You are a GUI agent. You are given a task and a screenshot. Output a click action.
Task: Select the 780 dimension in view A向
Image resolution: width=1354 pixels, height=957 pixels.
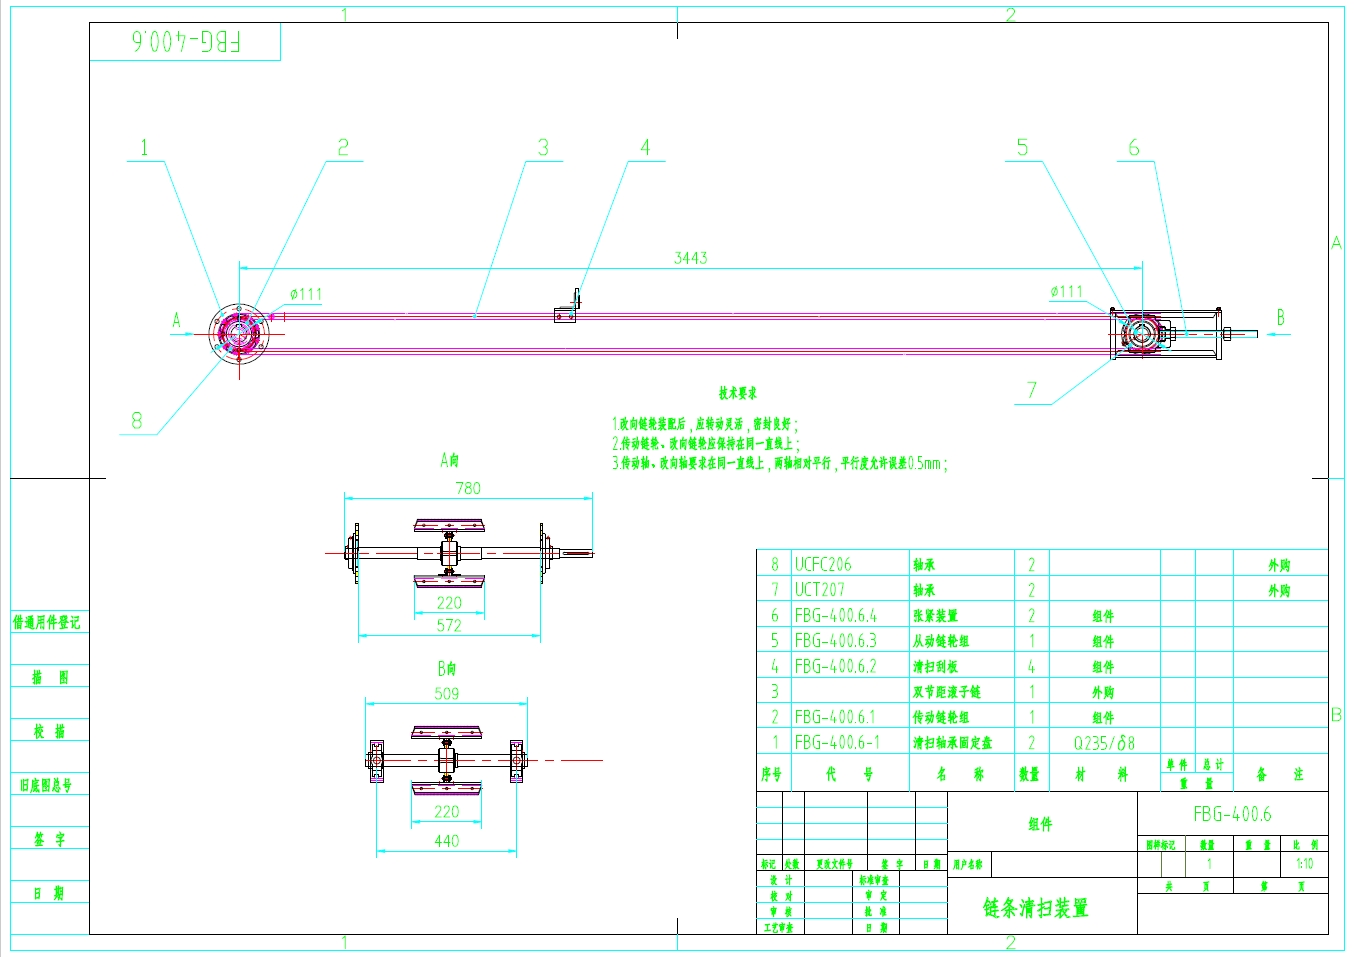coord(468,488)
